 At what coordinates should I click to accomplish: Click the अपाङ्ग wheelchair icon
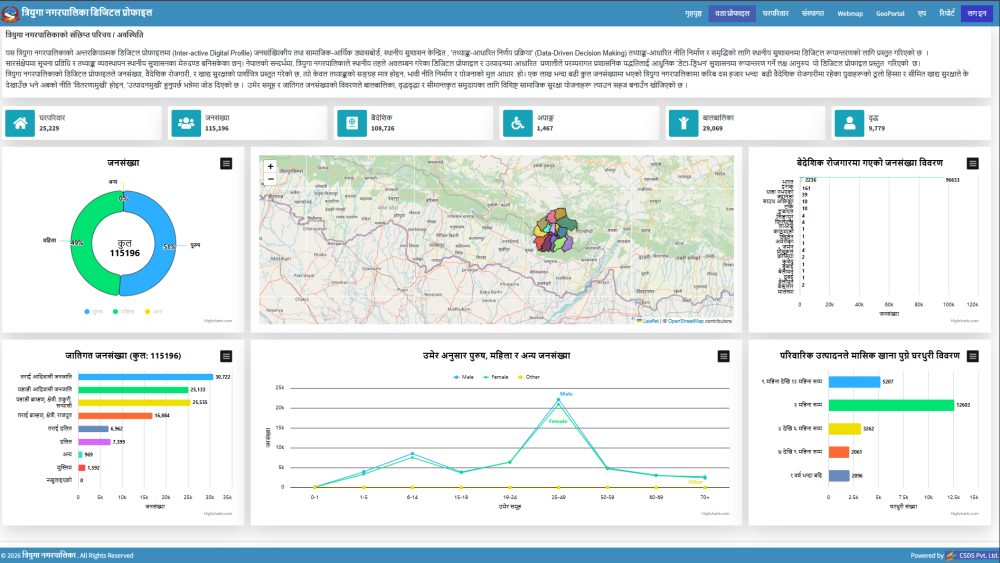click(x=517, y=123)
